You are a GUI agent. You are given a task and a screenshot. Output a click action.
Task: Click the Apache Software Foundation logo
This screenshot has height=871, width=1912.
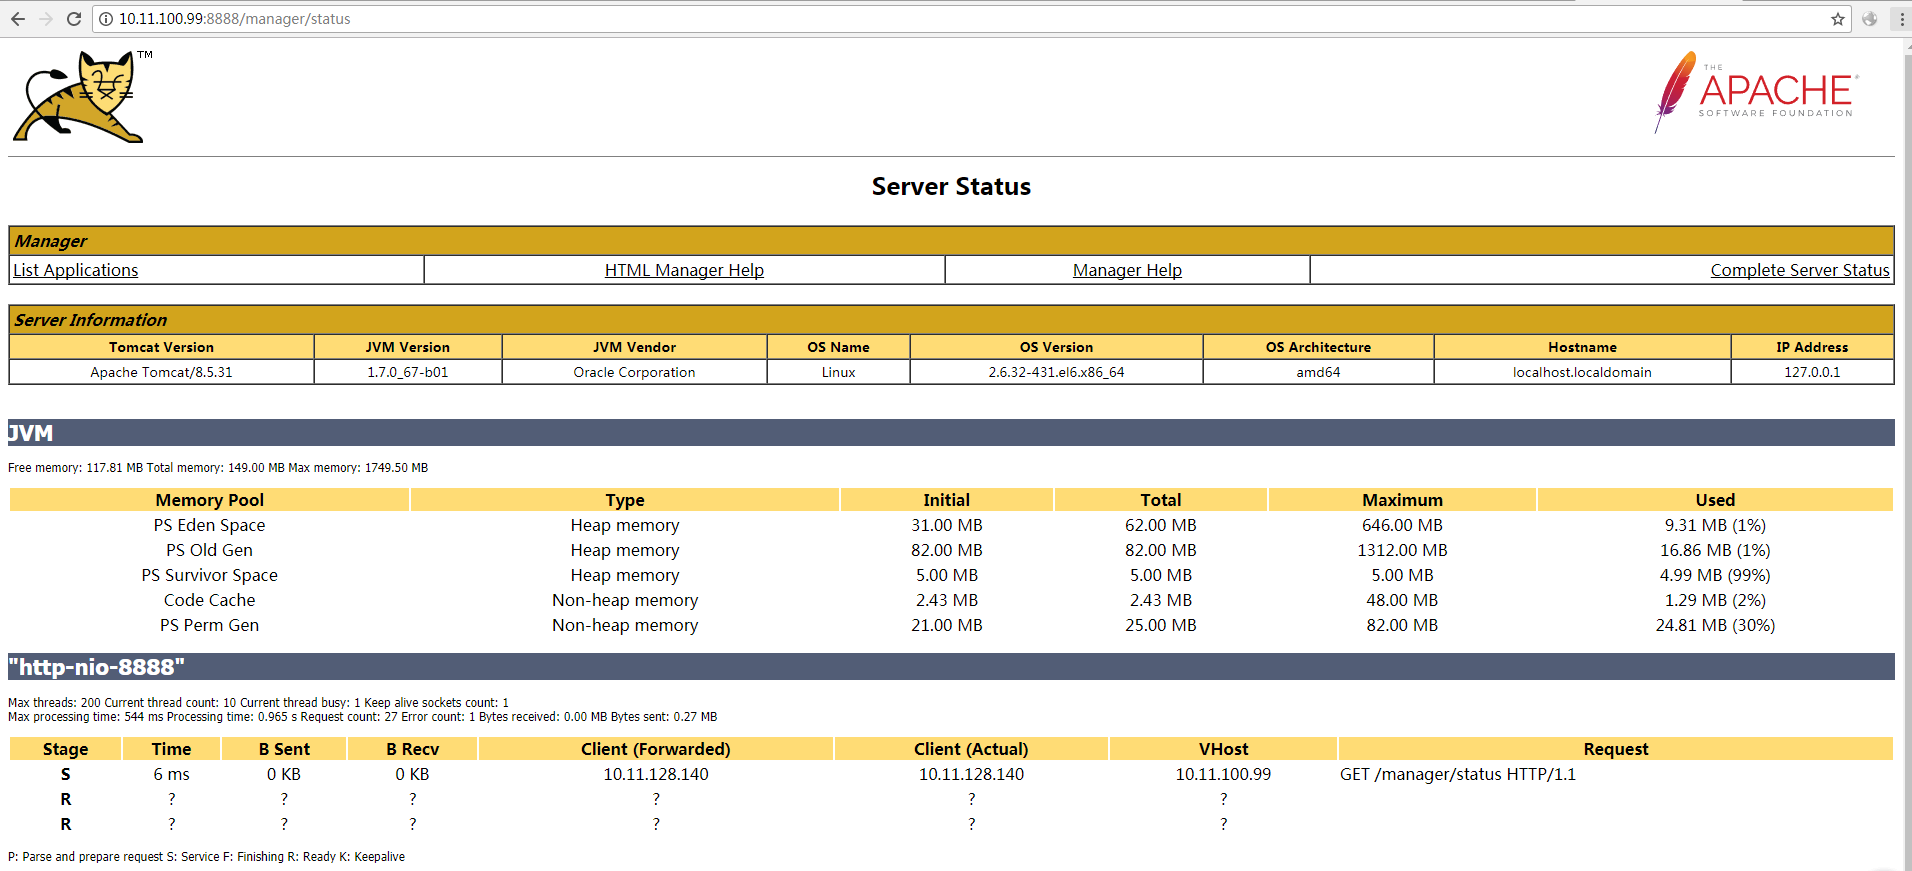[x=1757, y=92]
